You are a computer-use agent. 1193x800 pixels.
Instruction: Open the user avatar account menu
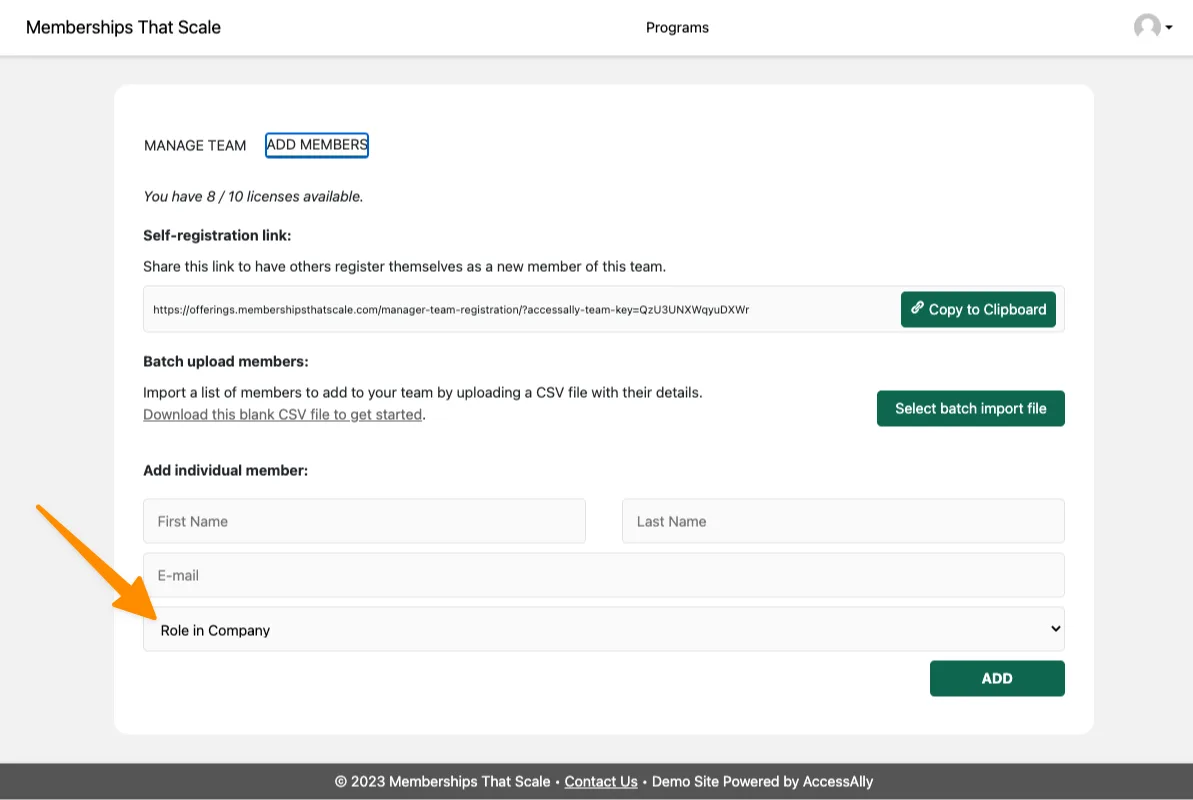1146,27
